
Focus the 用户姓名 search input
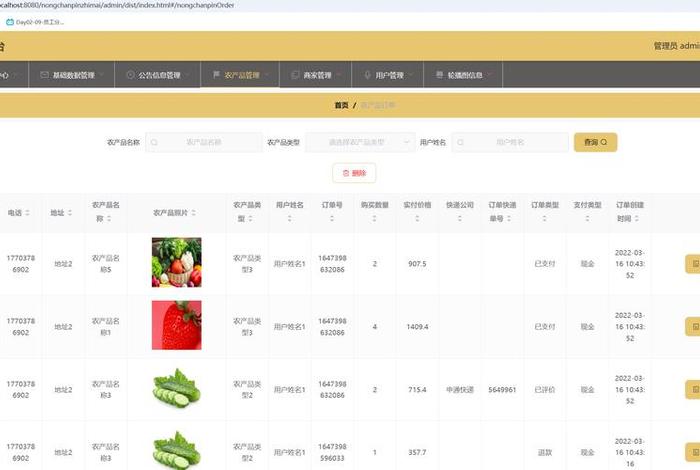(x=510, y=142)
